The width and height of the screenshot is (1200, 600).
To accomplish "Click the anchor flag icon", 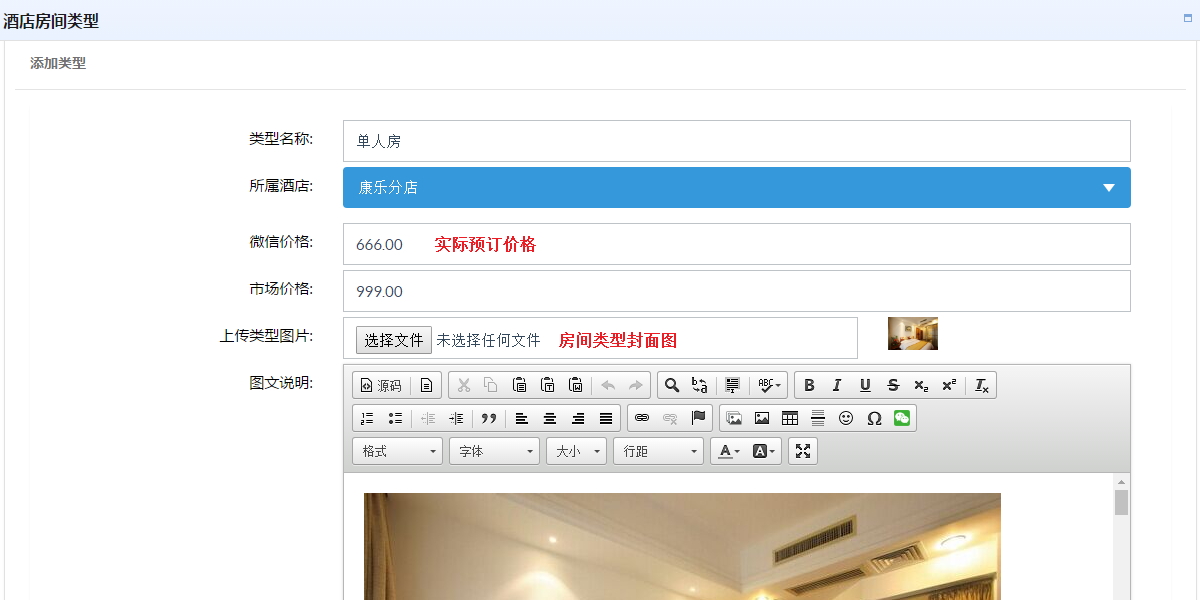I will coord(698,418).
